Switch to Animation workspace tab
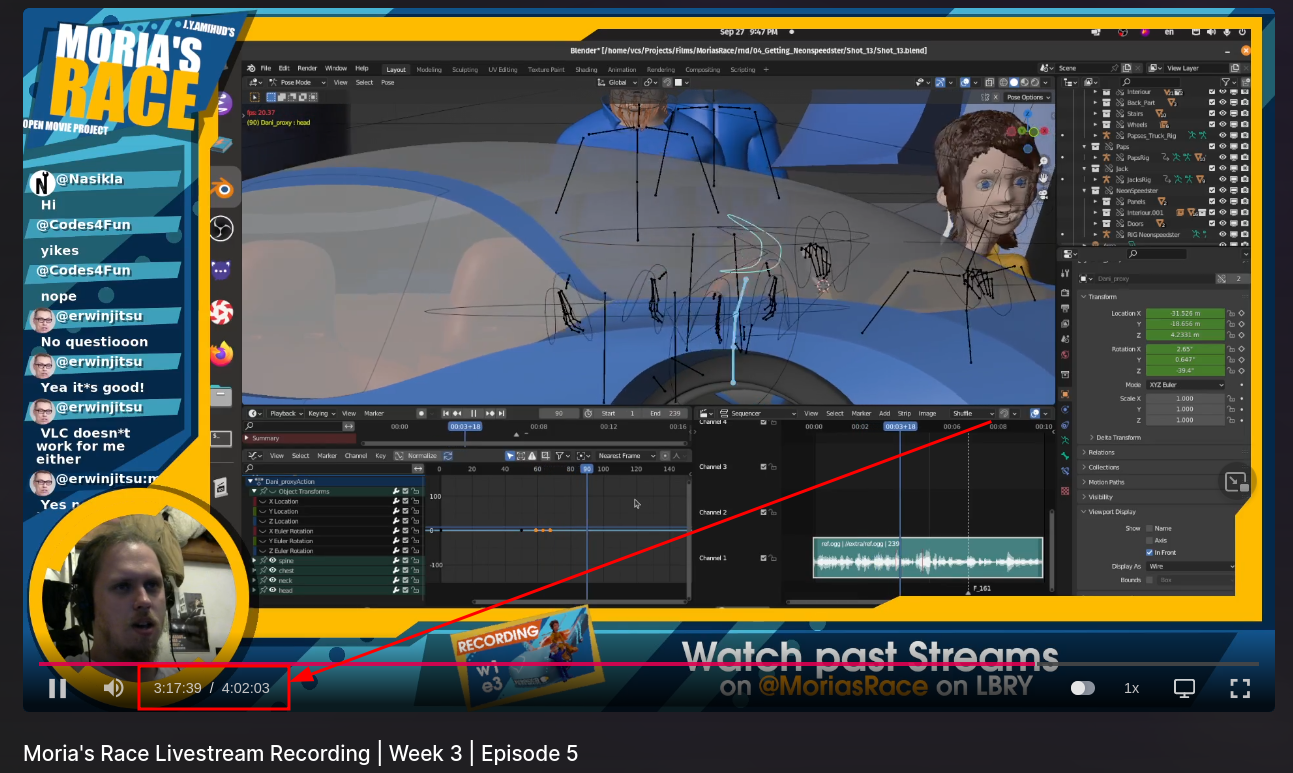Viewport: 1293px width, 773px height. (622, 70)
